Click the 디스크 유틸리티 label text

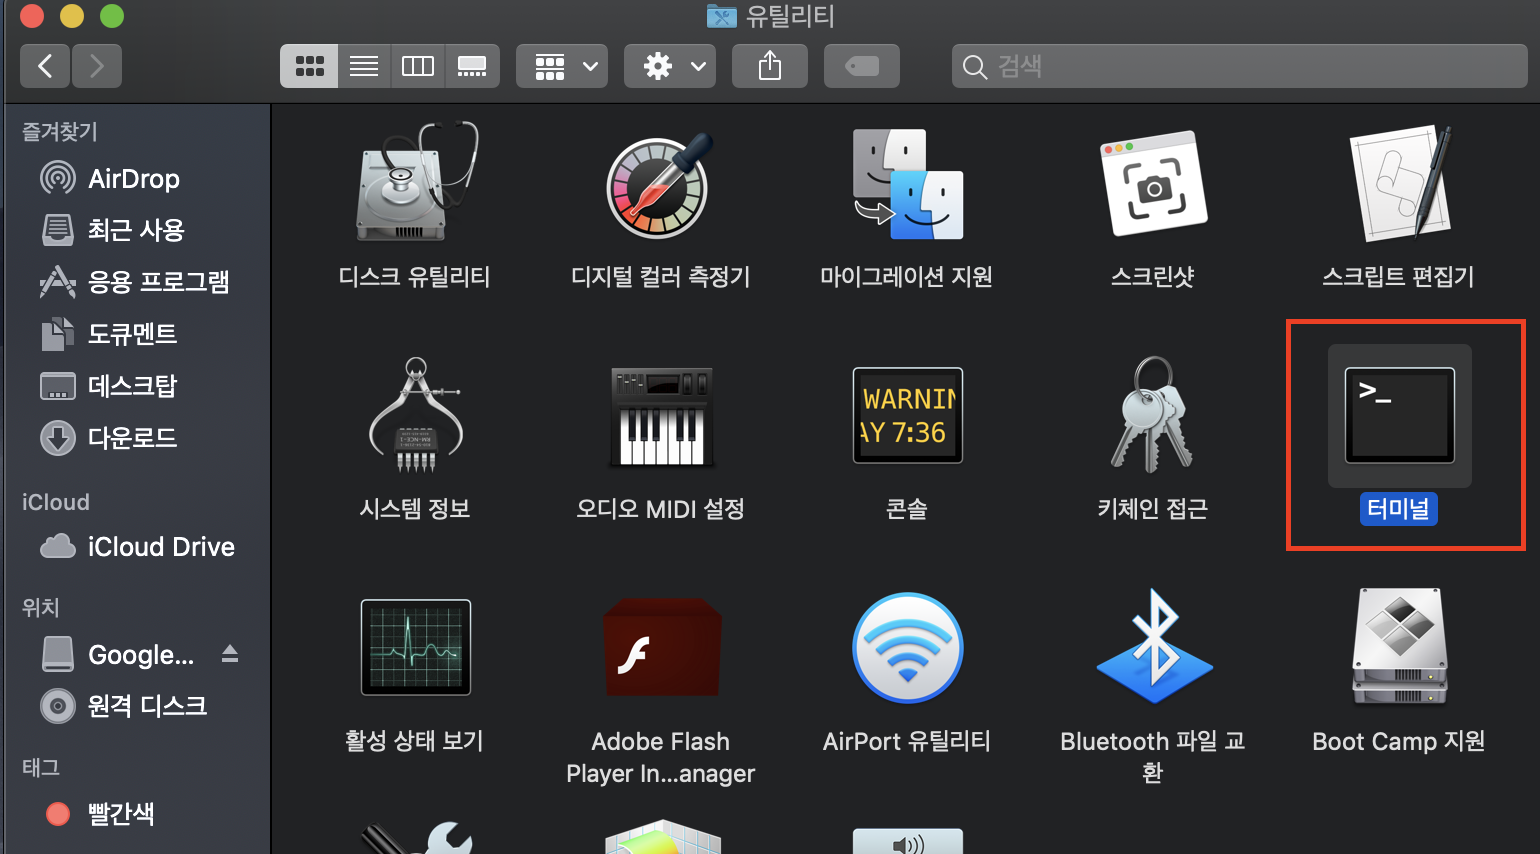(x=415, y=277)
